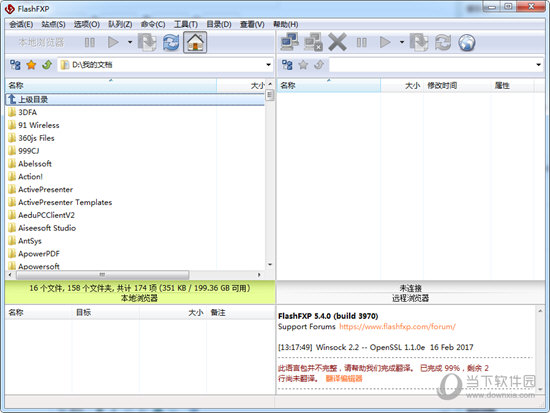Viewport: 550px width, 413px height.
Task: Click the remote pane refresh icon
Action: coord(443,42)
